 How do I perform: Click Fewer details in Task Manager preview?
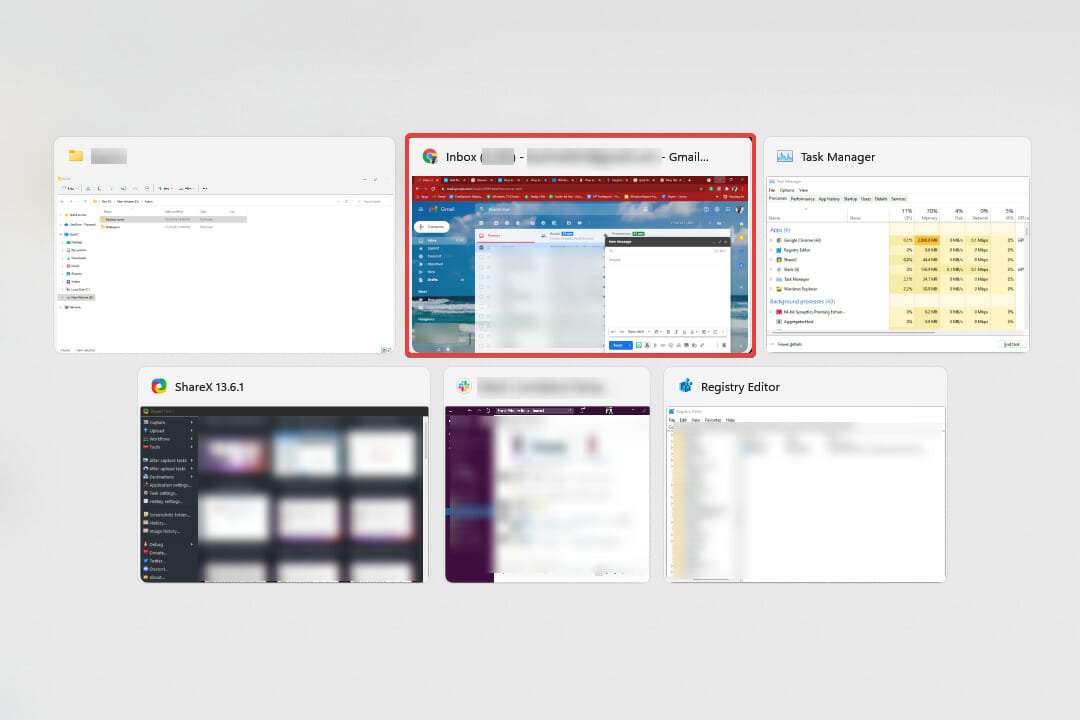click(x=789, y=344)
